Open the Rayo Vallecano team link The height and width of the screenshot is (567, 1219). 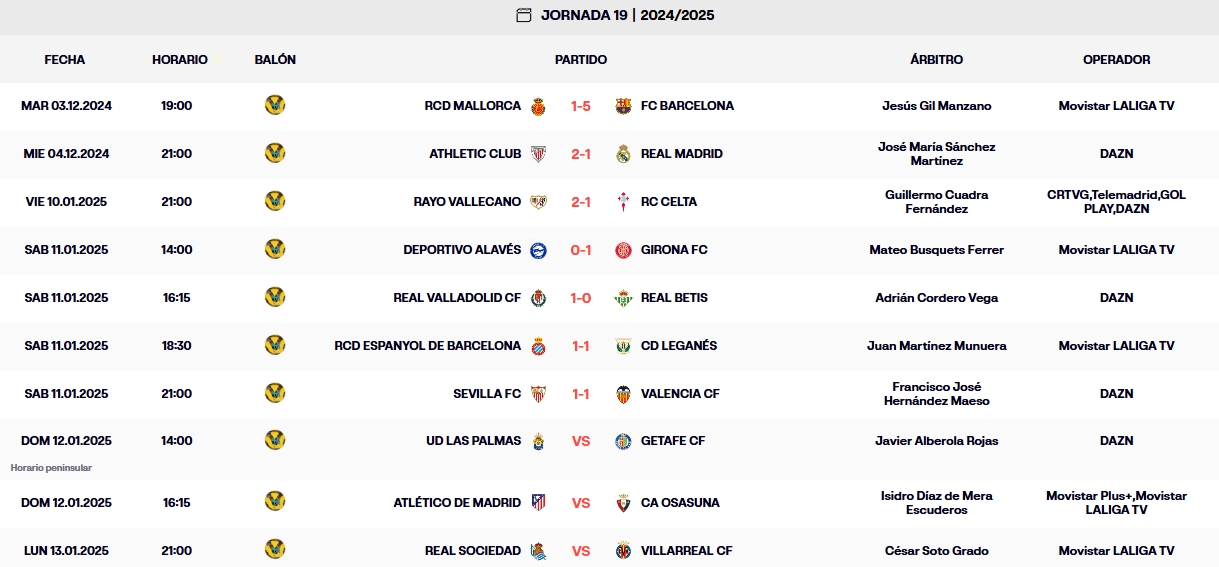coord(467,202)
